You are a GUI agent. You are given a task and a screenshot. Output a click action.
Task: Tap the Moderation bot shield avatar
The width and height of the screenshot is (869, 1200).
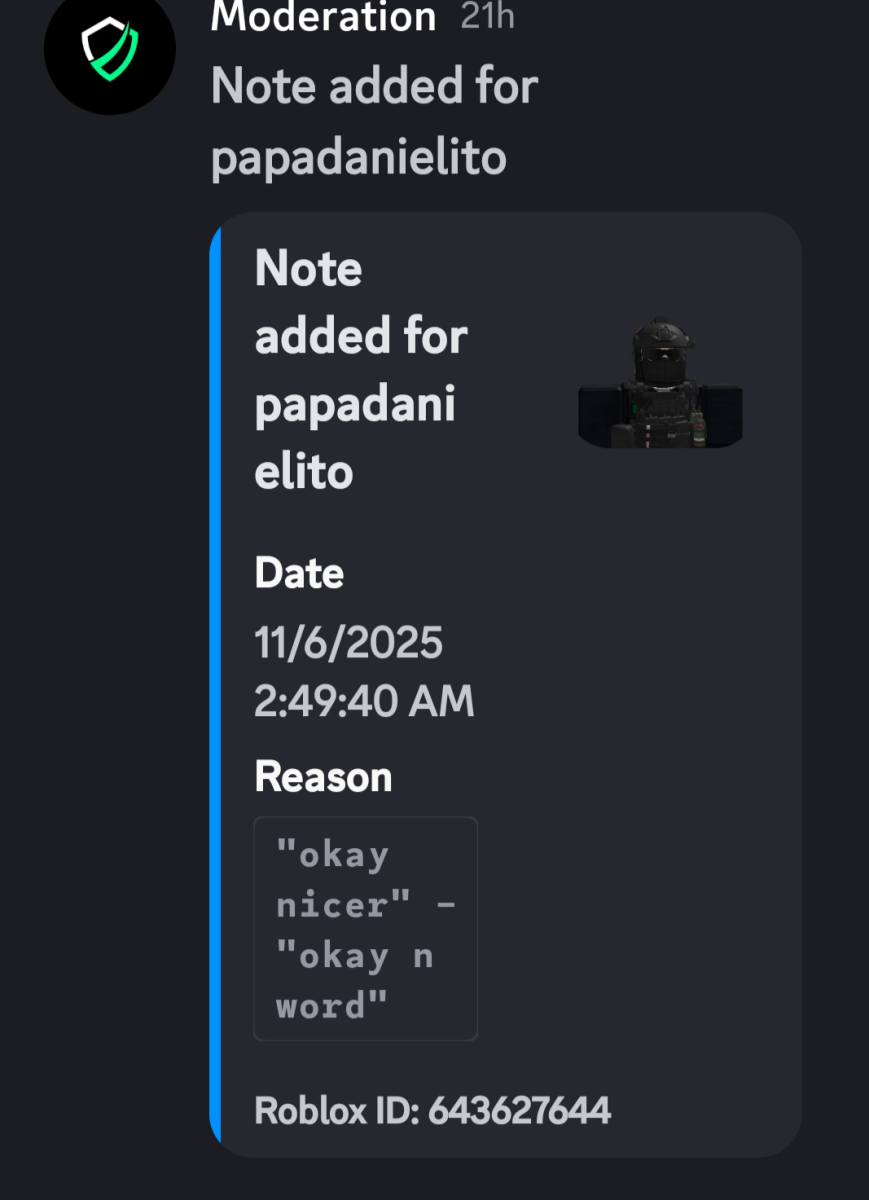[109, 50]
